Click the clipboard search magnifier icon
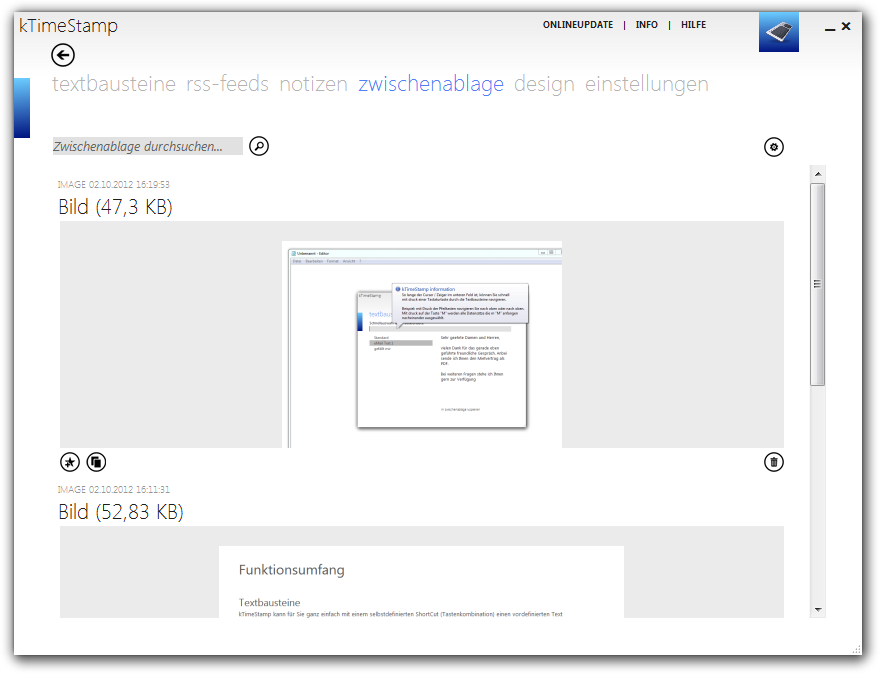The image size is (880, 674). tap(259, 146)
